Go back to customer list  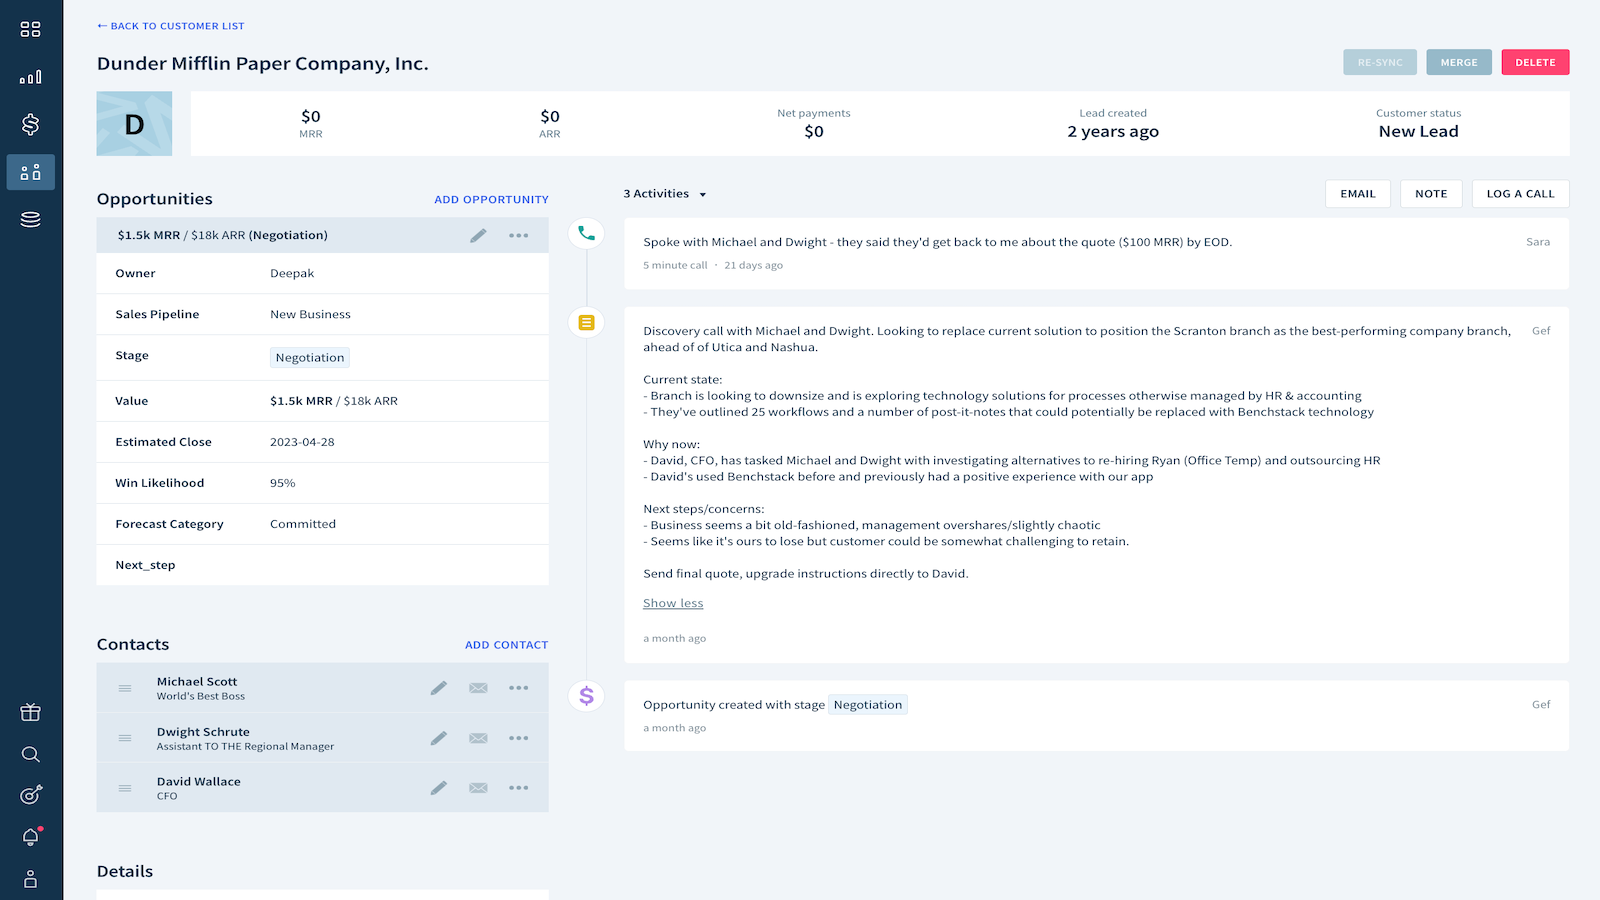(x=171, y=26)
